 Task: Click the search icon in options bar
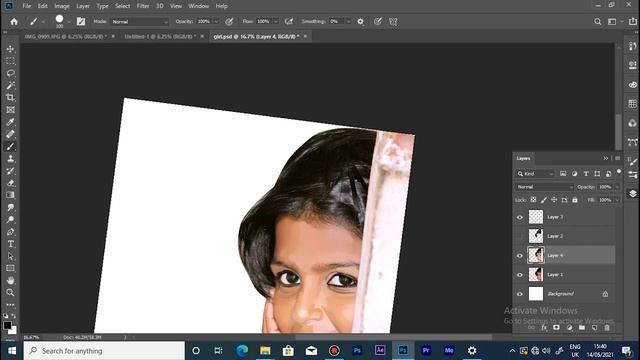[598, 22]
